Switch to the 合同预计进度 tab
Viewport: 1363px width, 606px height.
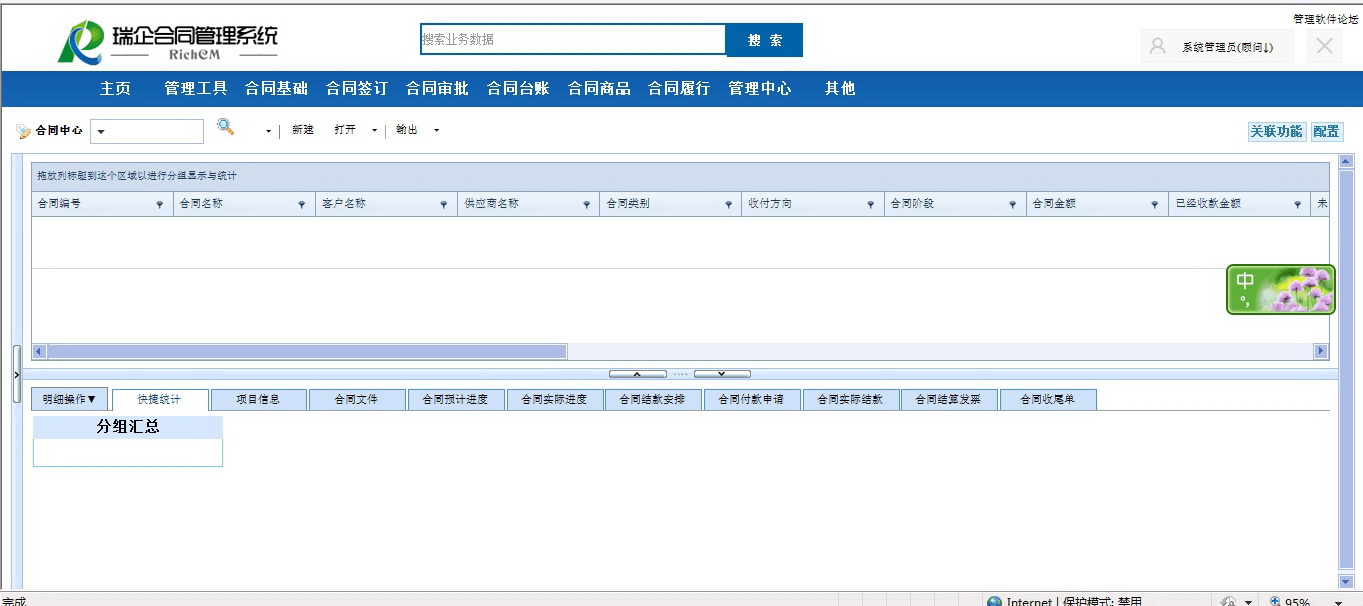click(x=456, y=400)
